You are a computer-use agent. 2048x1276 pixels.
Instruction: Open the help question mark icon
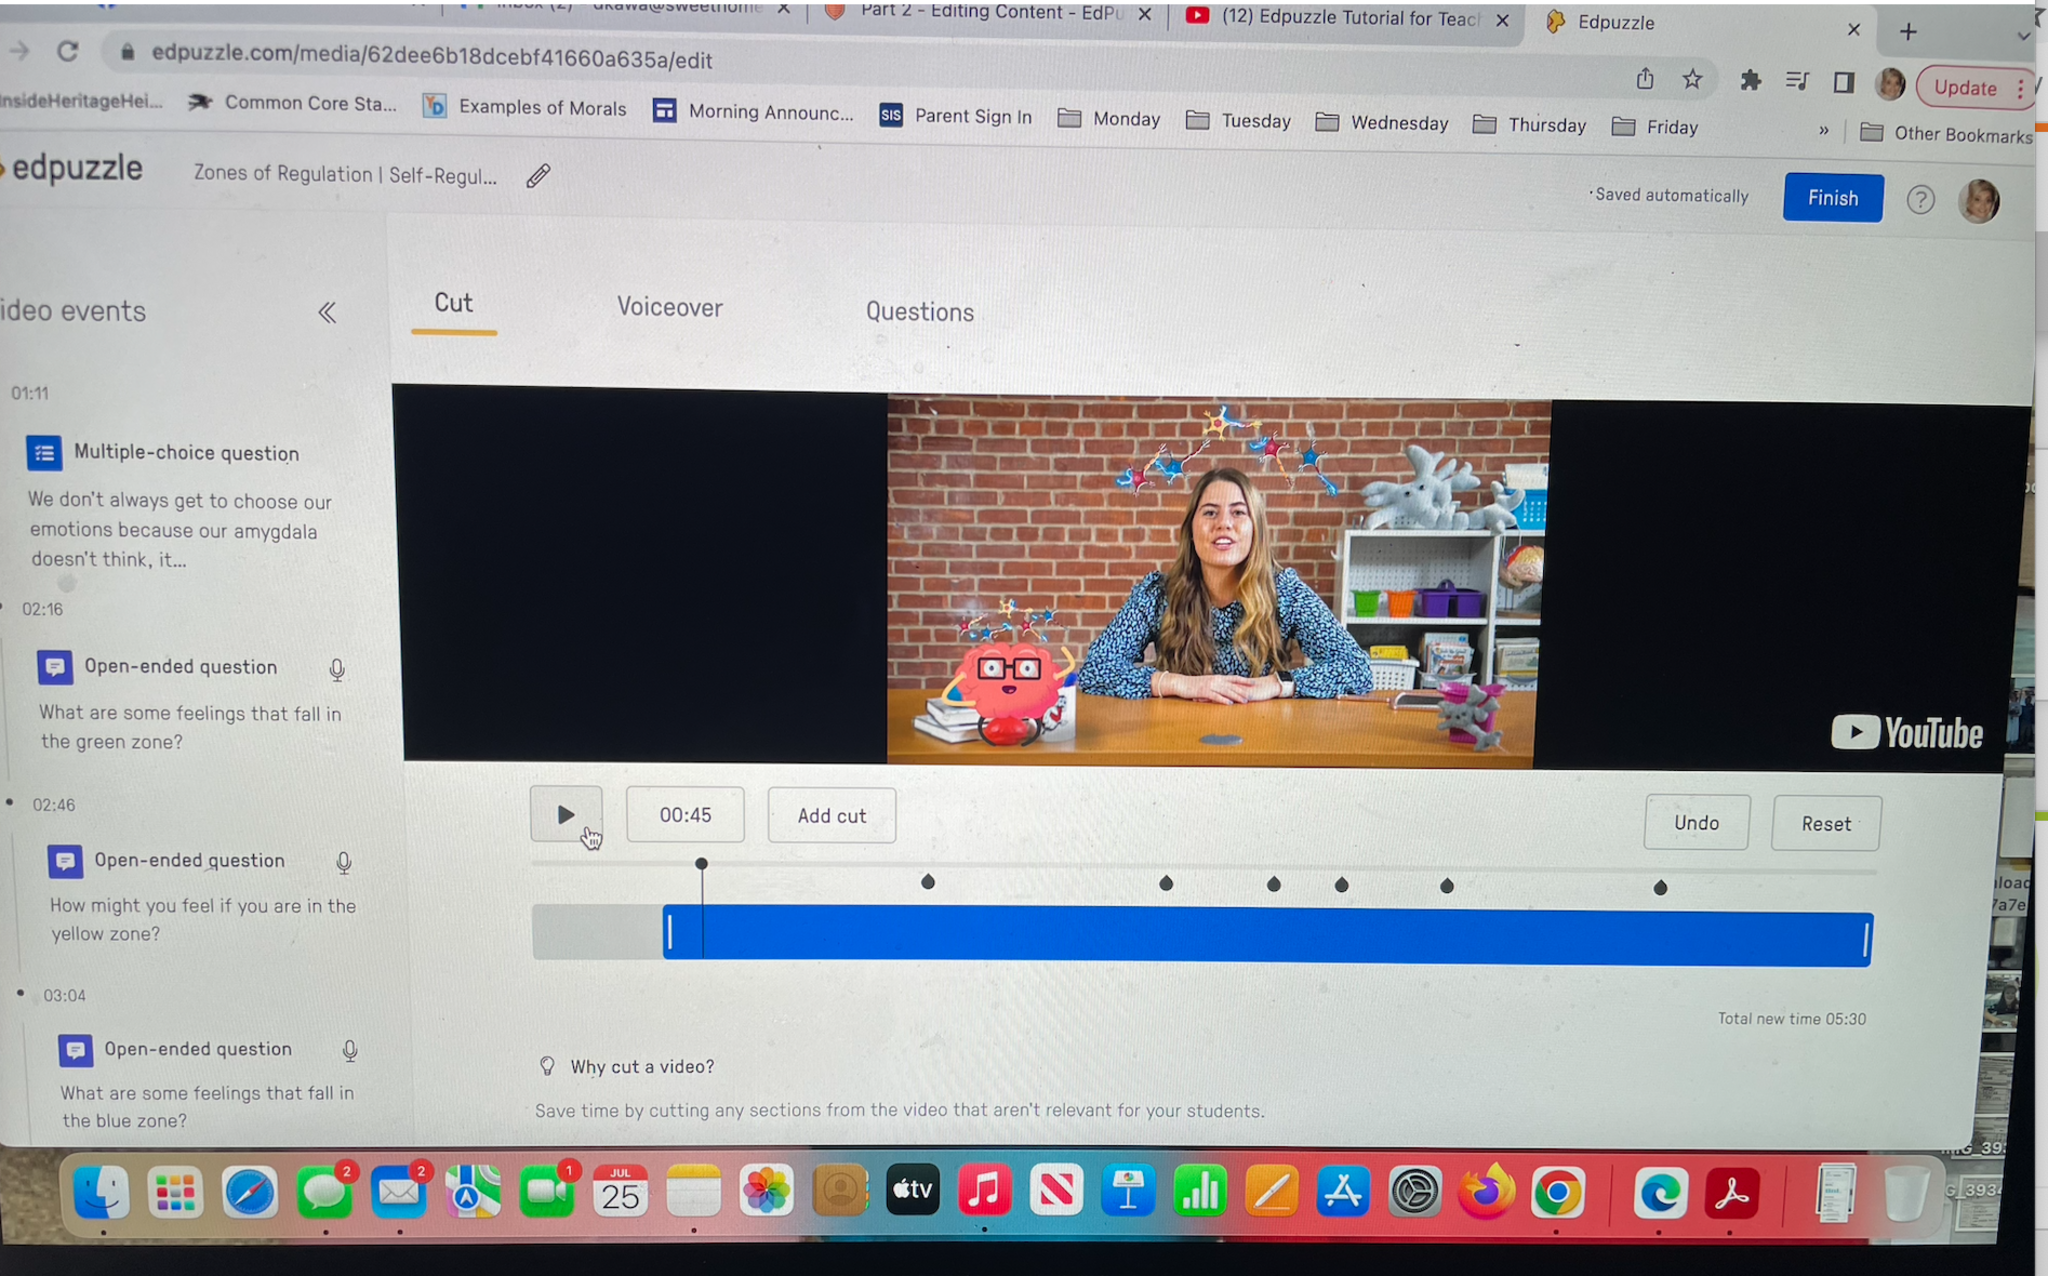(x=1919, y=200)
